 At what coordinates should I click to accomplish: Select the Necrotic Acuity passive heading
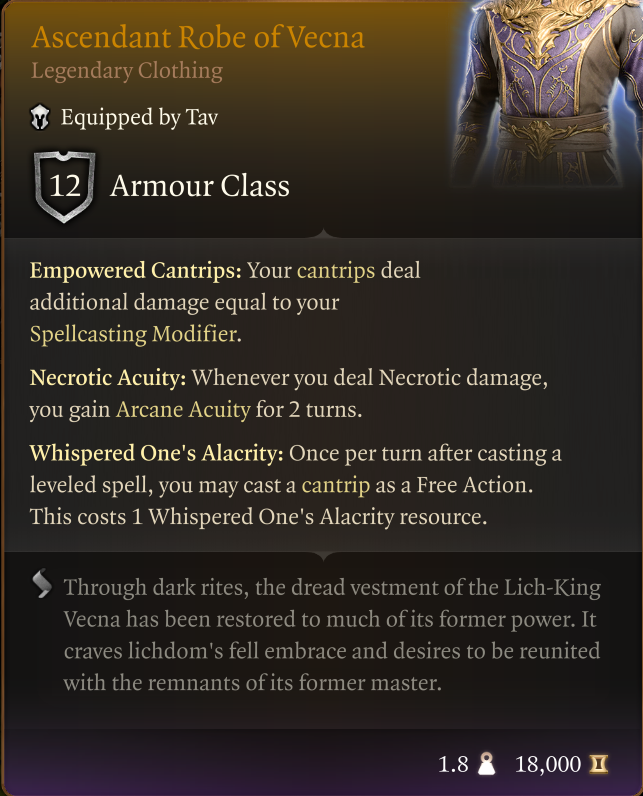click(x=108, y=378)
